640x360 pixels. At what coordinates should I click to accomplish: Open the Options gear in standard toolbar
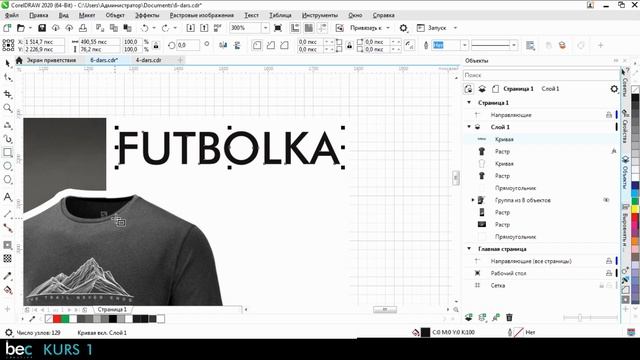[403, 28]
